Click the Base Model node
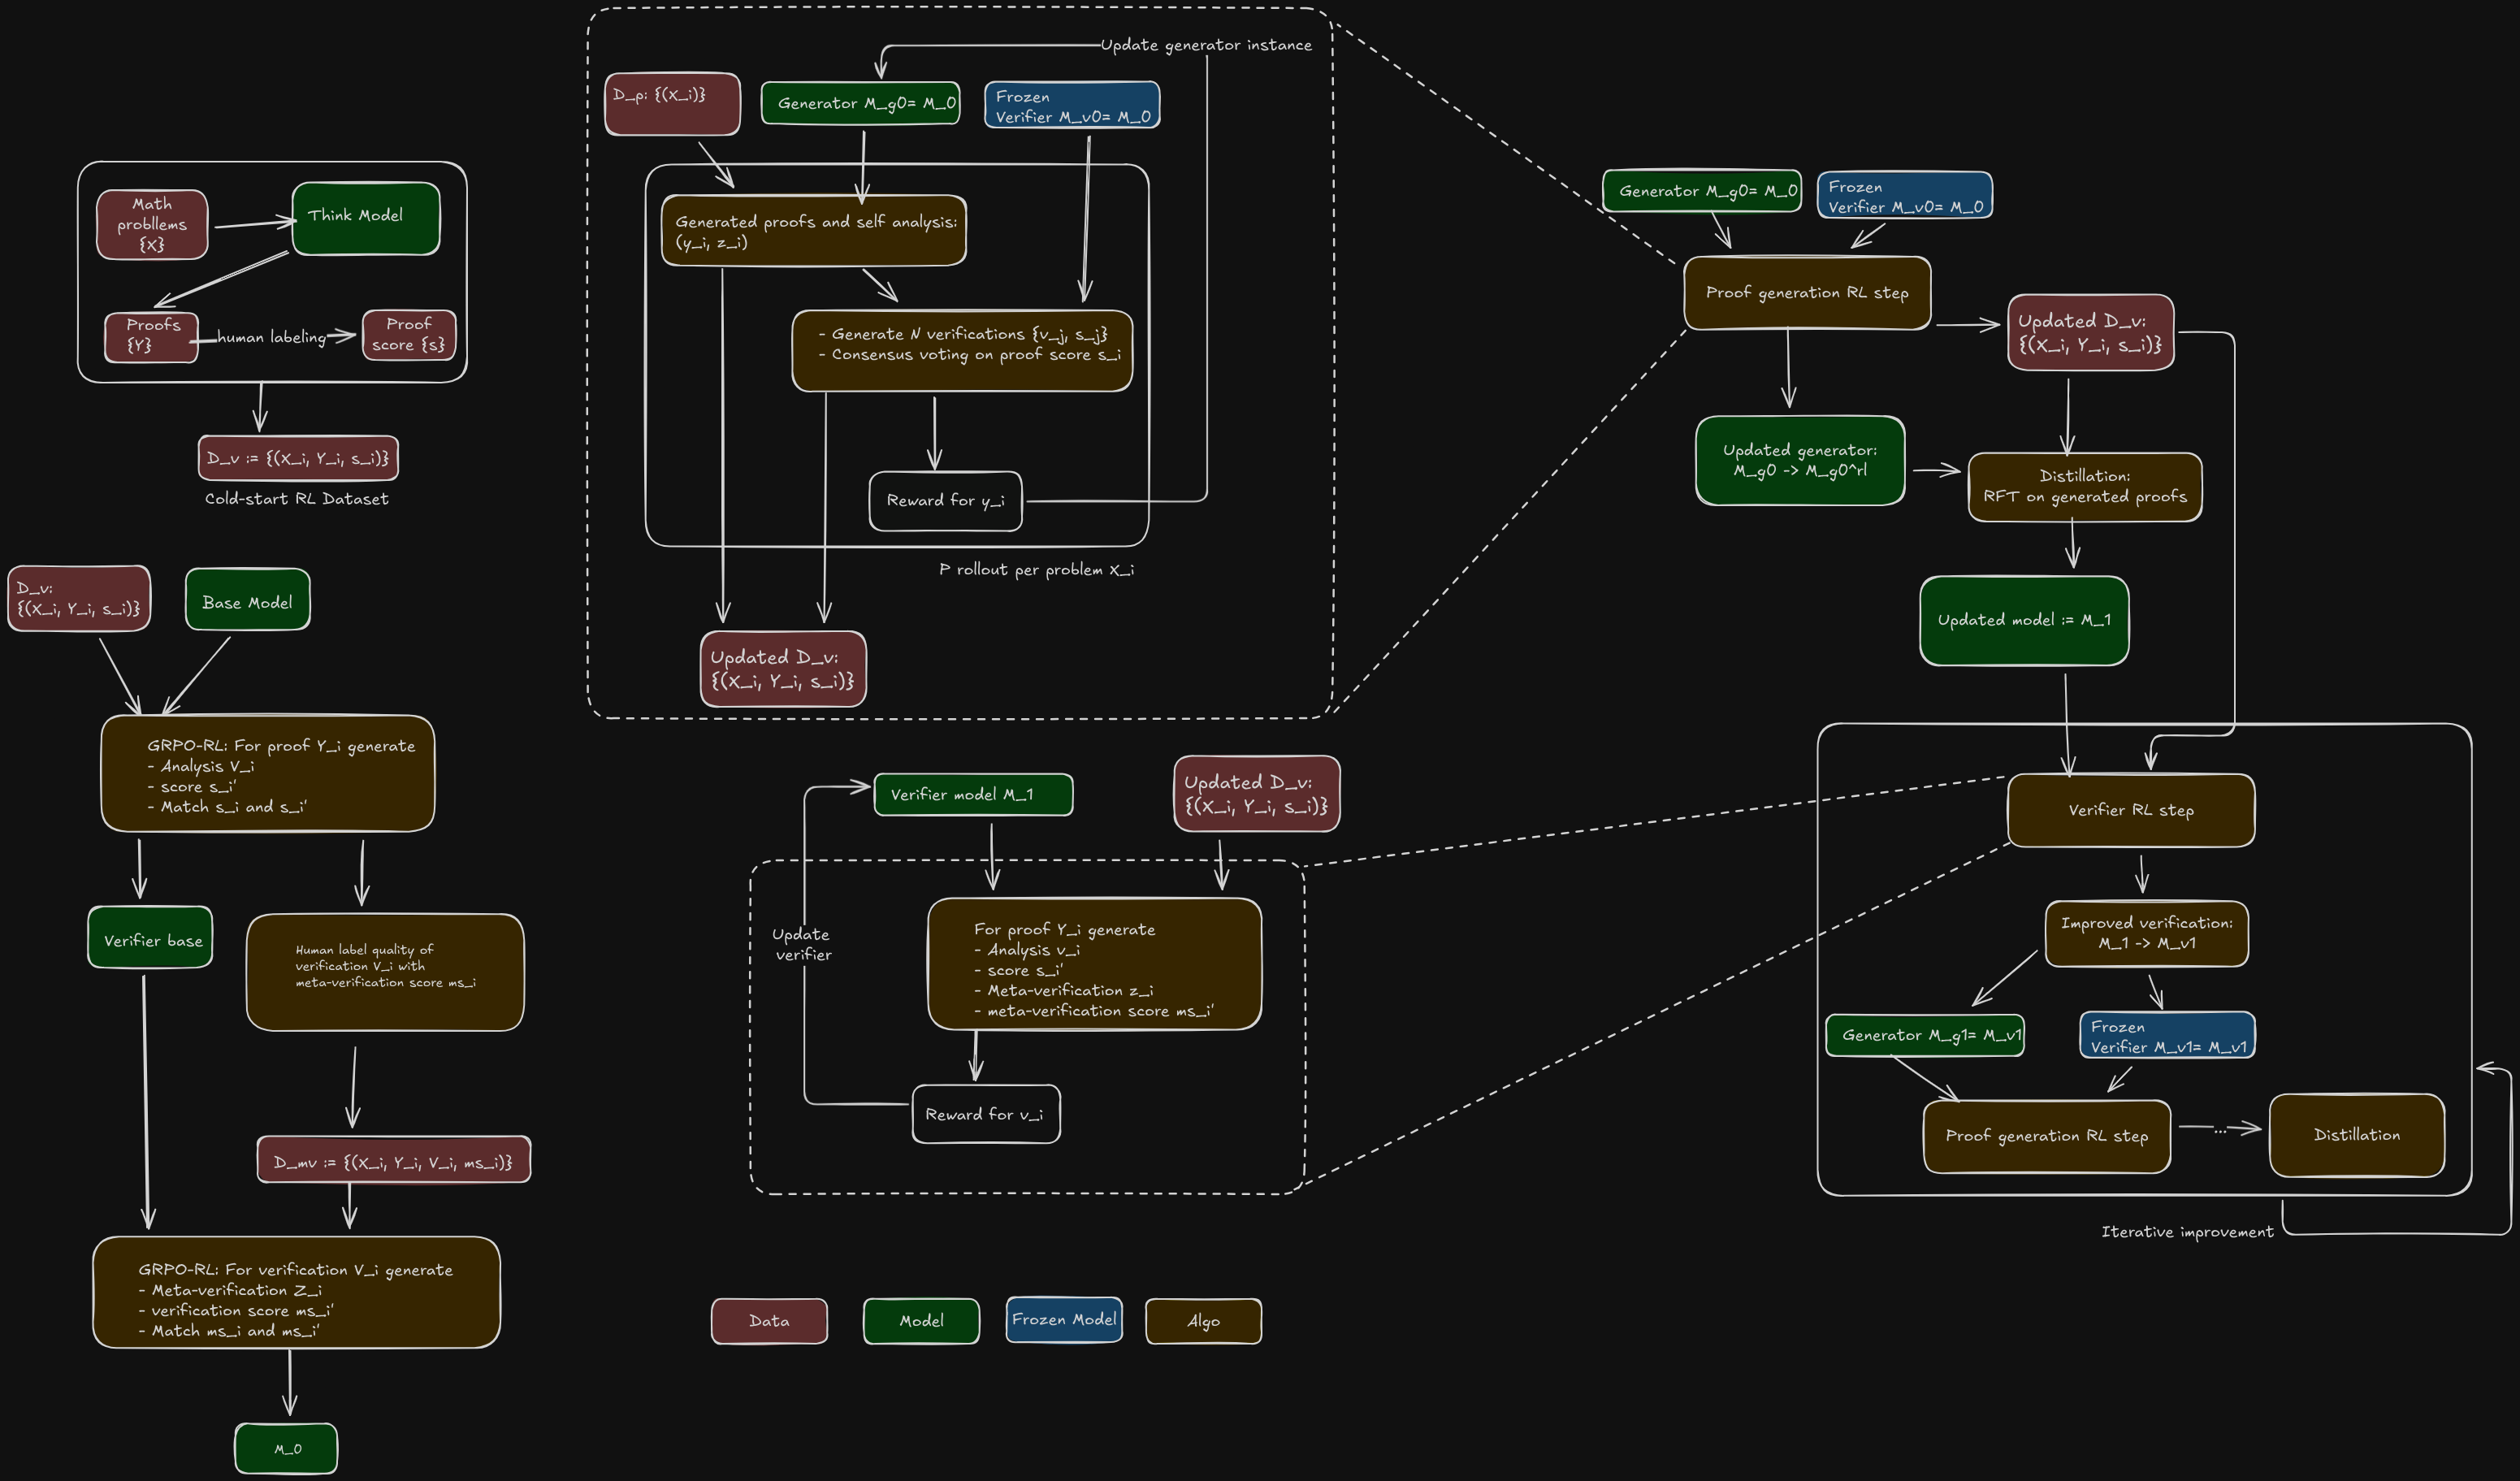2520x1481 pixels. pos(246,601)
